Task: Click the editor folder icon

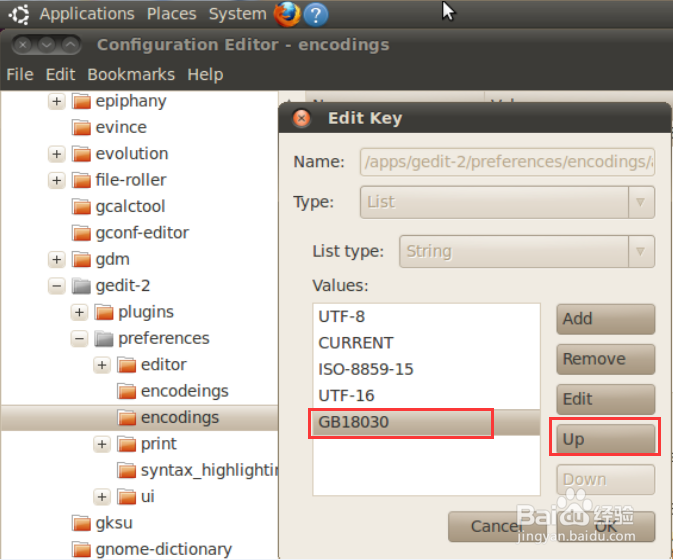Action: (127, 365)
